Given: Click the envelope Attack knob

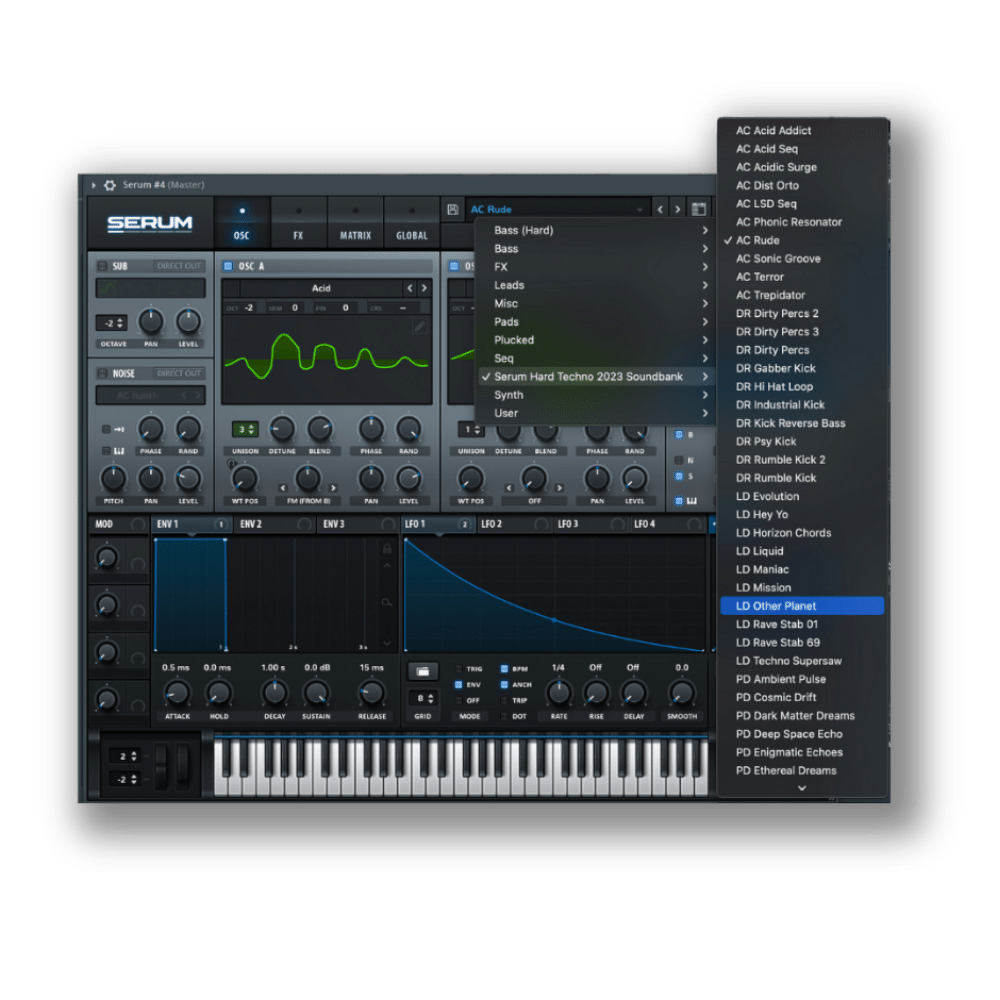Looking at the screenshot, I should pos(176,692).
